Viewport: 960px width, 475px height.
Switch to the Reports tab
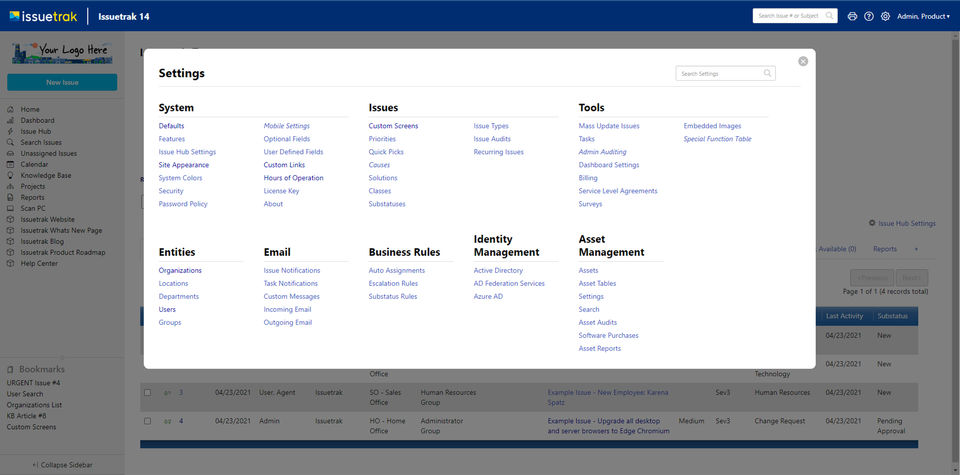tap(885, 249)
